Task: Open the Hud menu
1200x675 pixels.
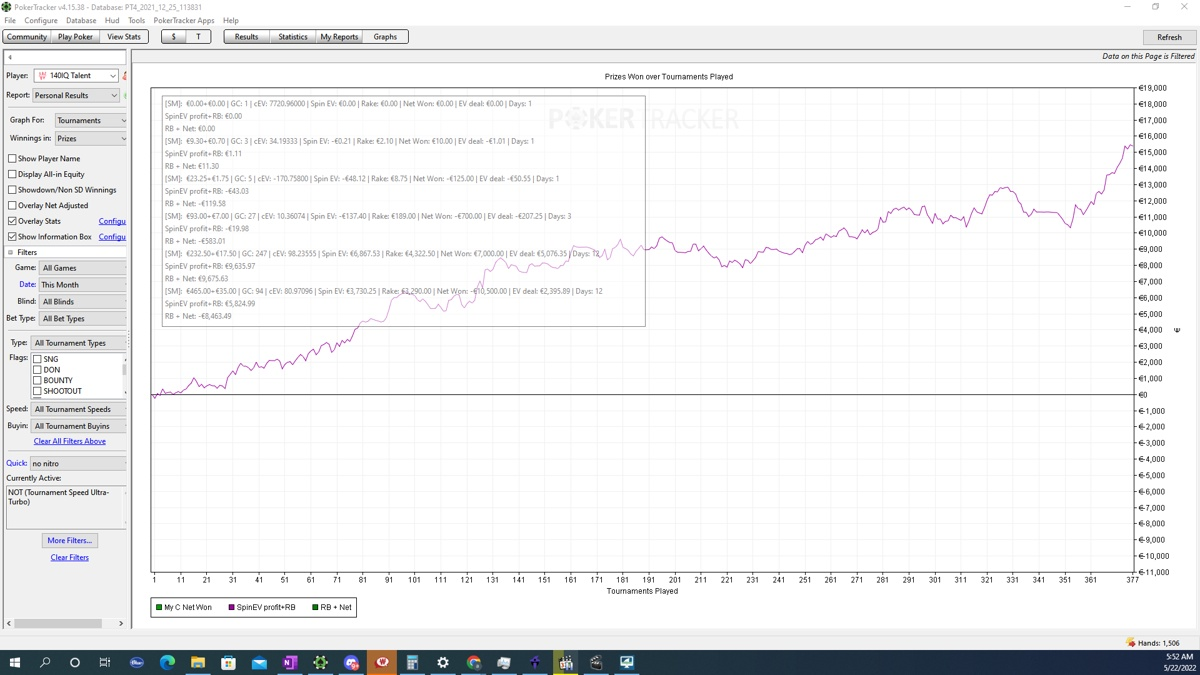Action: click(112, 20)
